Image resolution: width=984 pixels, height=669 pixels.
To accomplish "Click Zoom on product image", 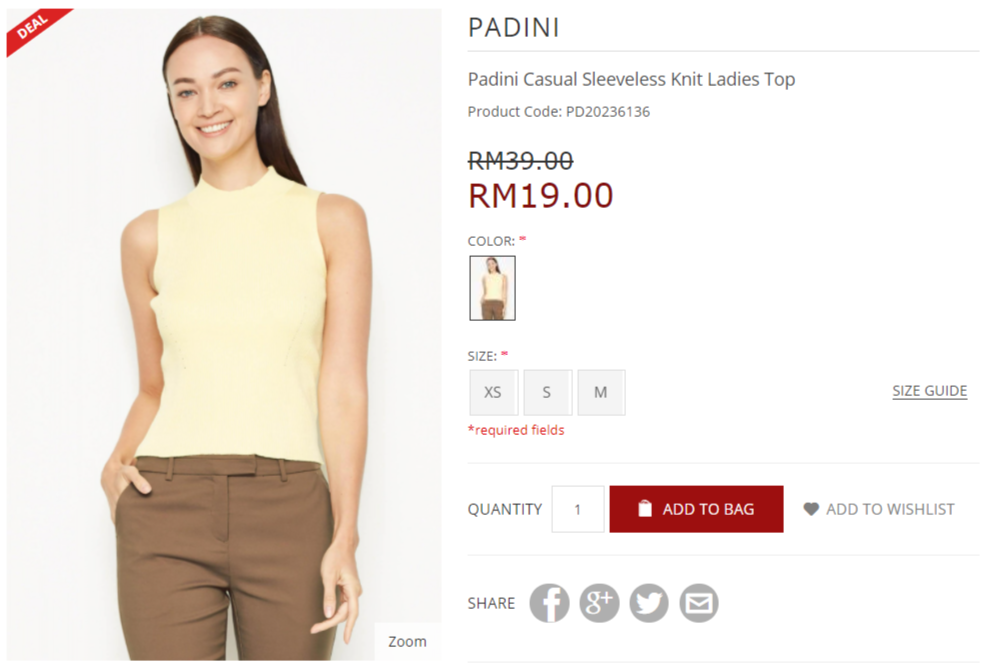I will [x=407, y=641].
